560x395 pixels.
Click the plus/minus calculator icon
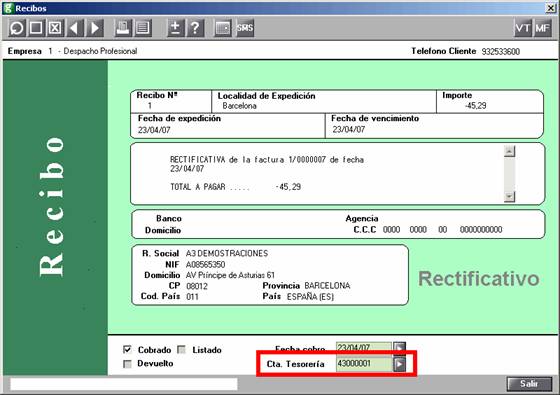[x=176, y=28]
